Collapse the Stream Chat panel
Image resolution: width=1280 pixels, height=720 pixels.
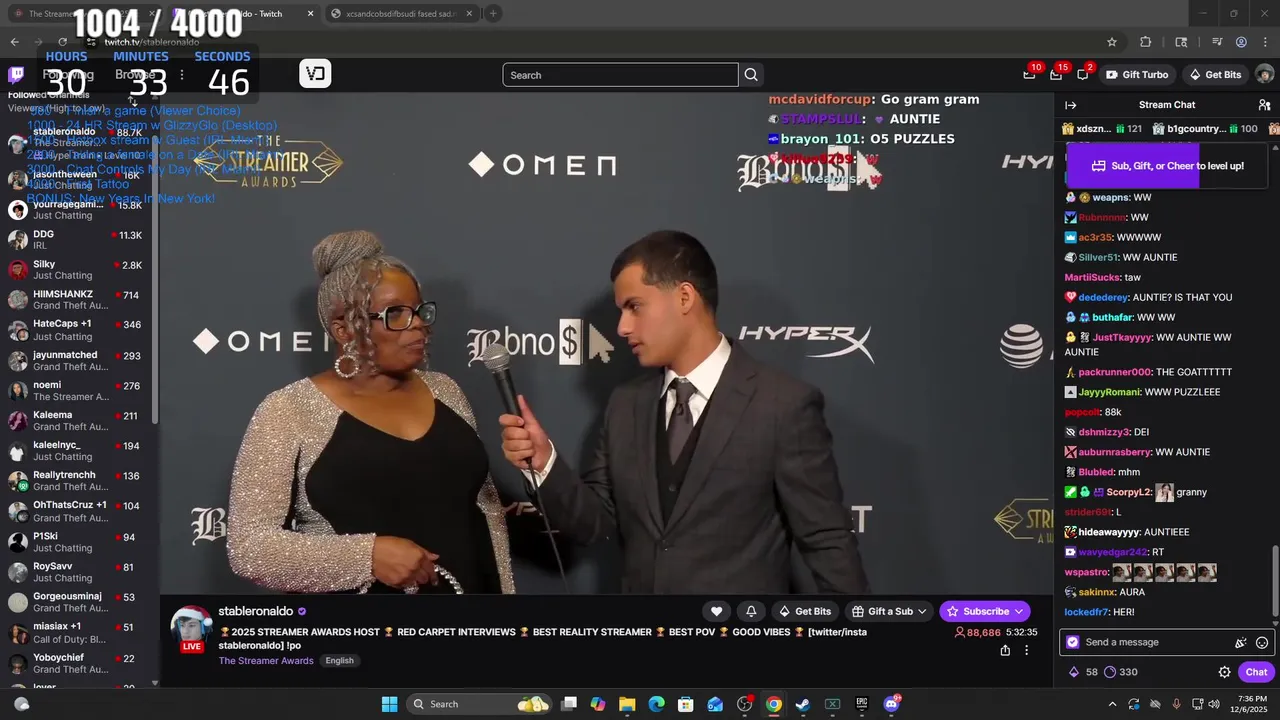(x=1070, y=105)
